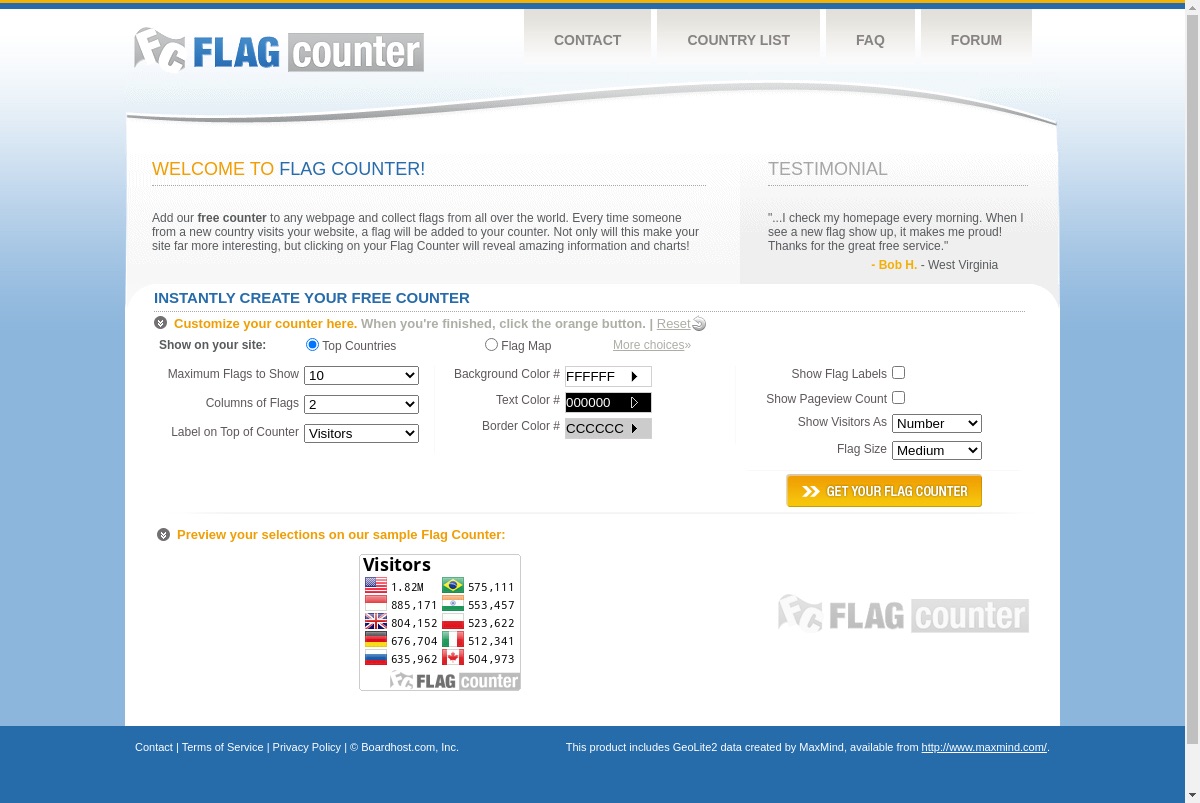Click the footer Contact link
This screenshot has height=803, width=1200.
[154, 747]
